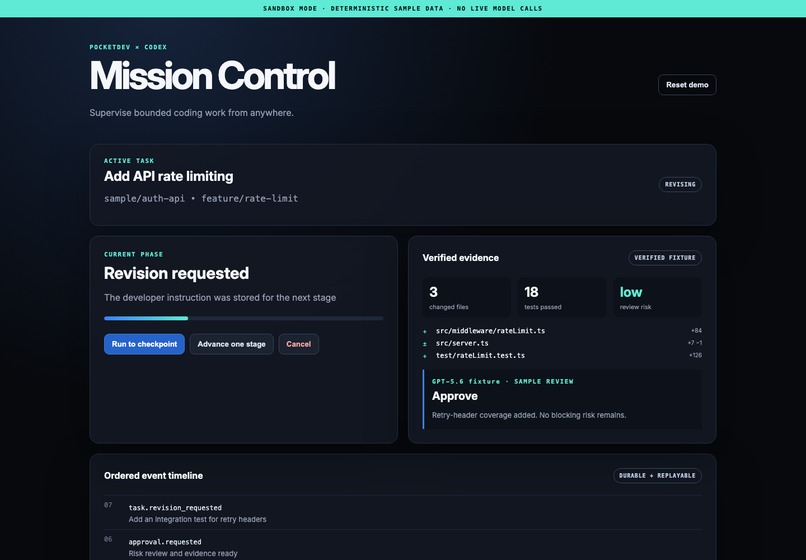Click the Risk review and evidence ready text
Image resolution: width=806 pixels, height=560 pixels.
183,553
